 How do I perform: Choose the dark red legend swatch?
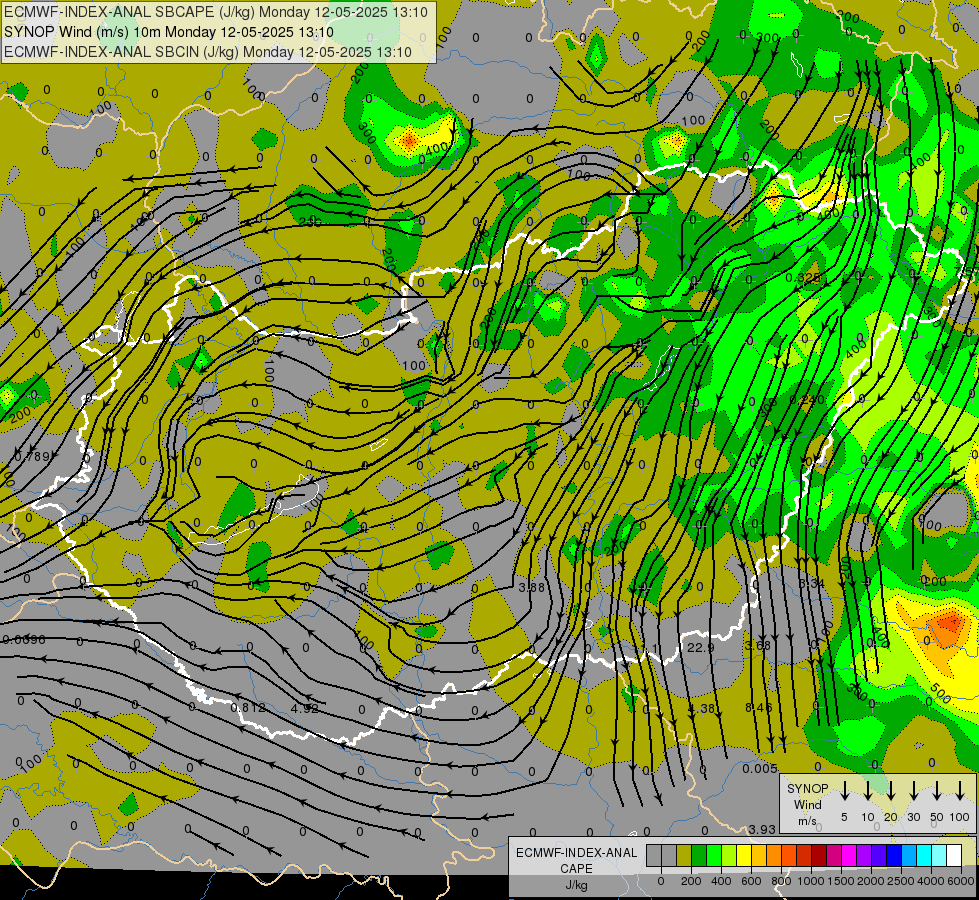[x=819, y=855]
